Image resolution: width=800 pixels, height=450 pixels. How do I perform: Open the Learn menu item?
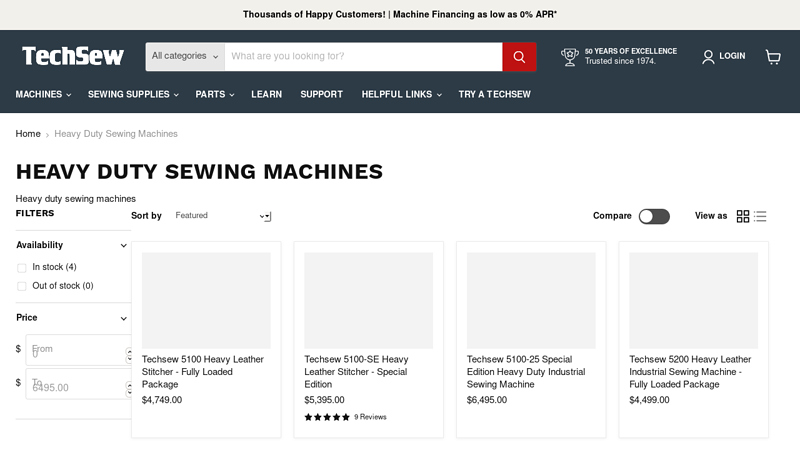(266, 94)
